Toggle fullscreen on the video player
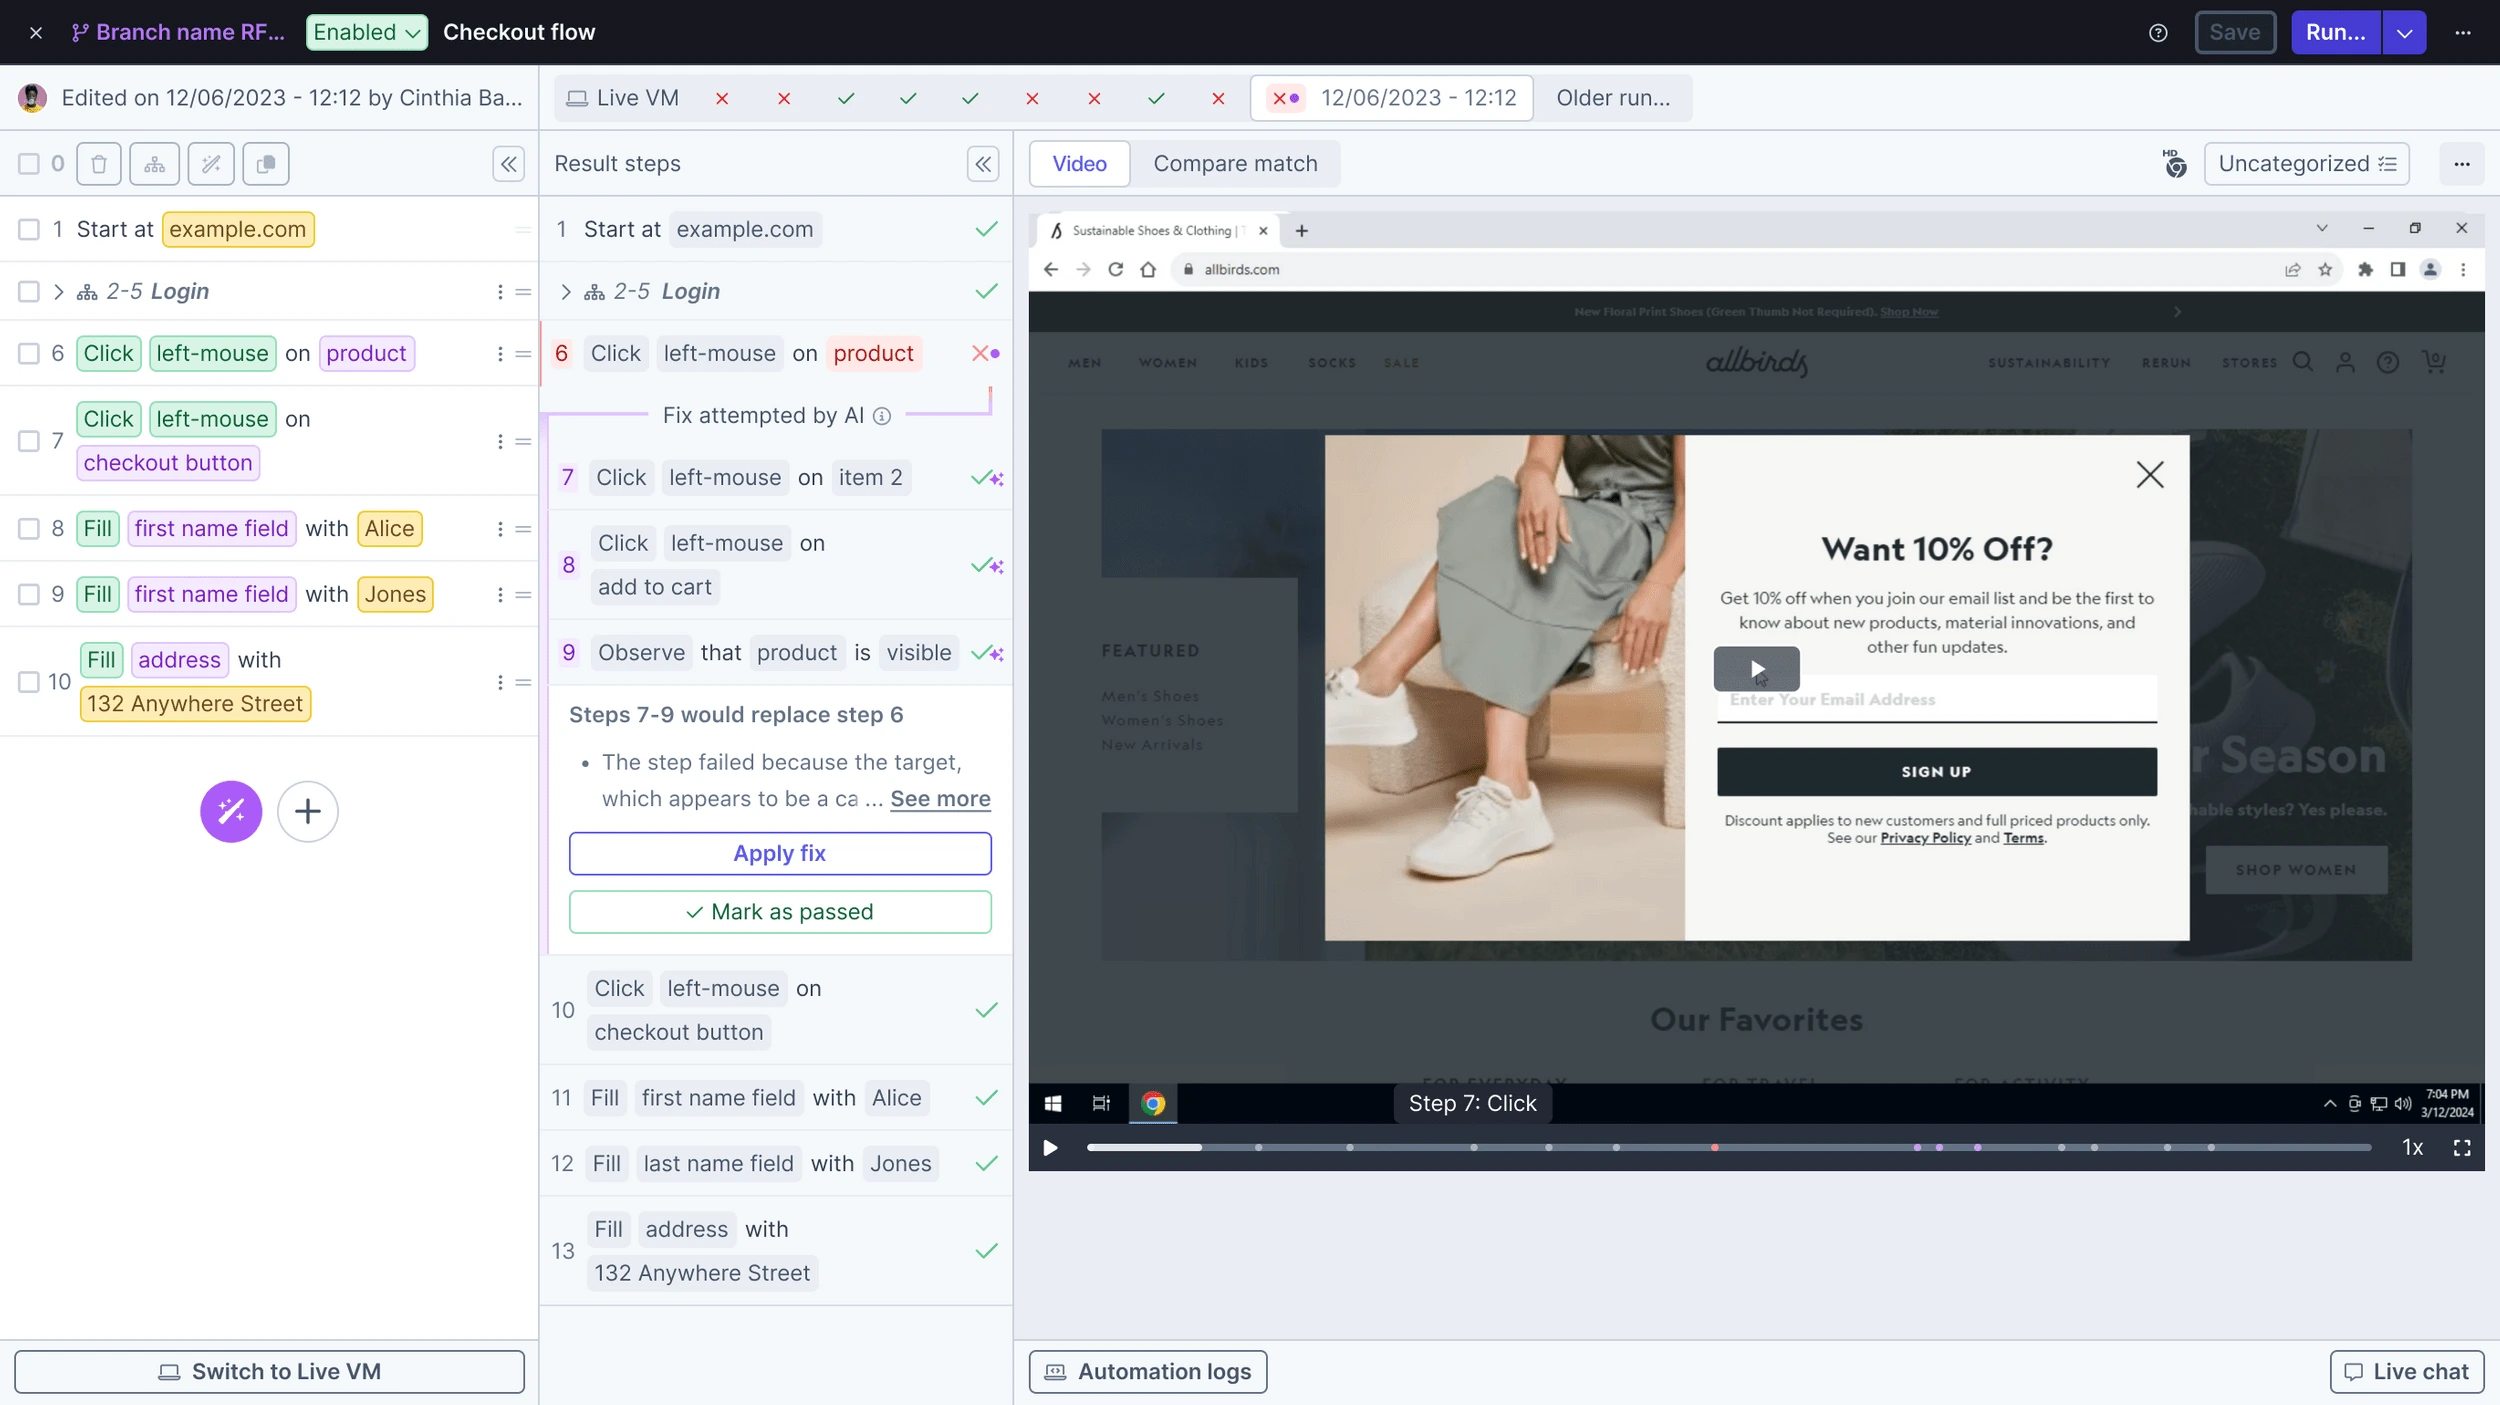Viewport: 2500px width, 1405px height. coord(2461,1148)
